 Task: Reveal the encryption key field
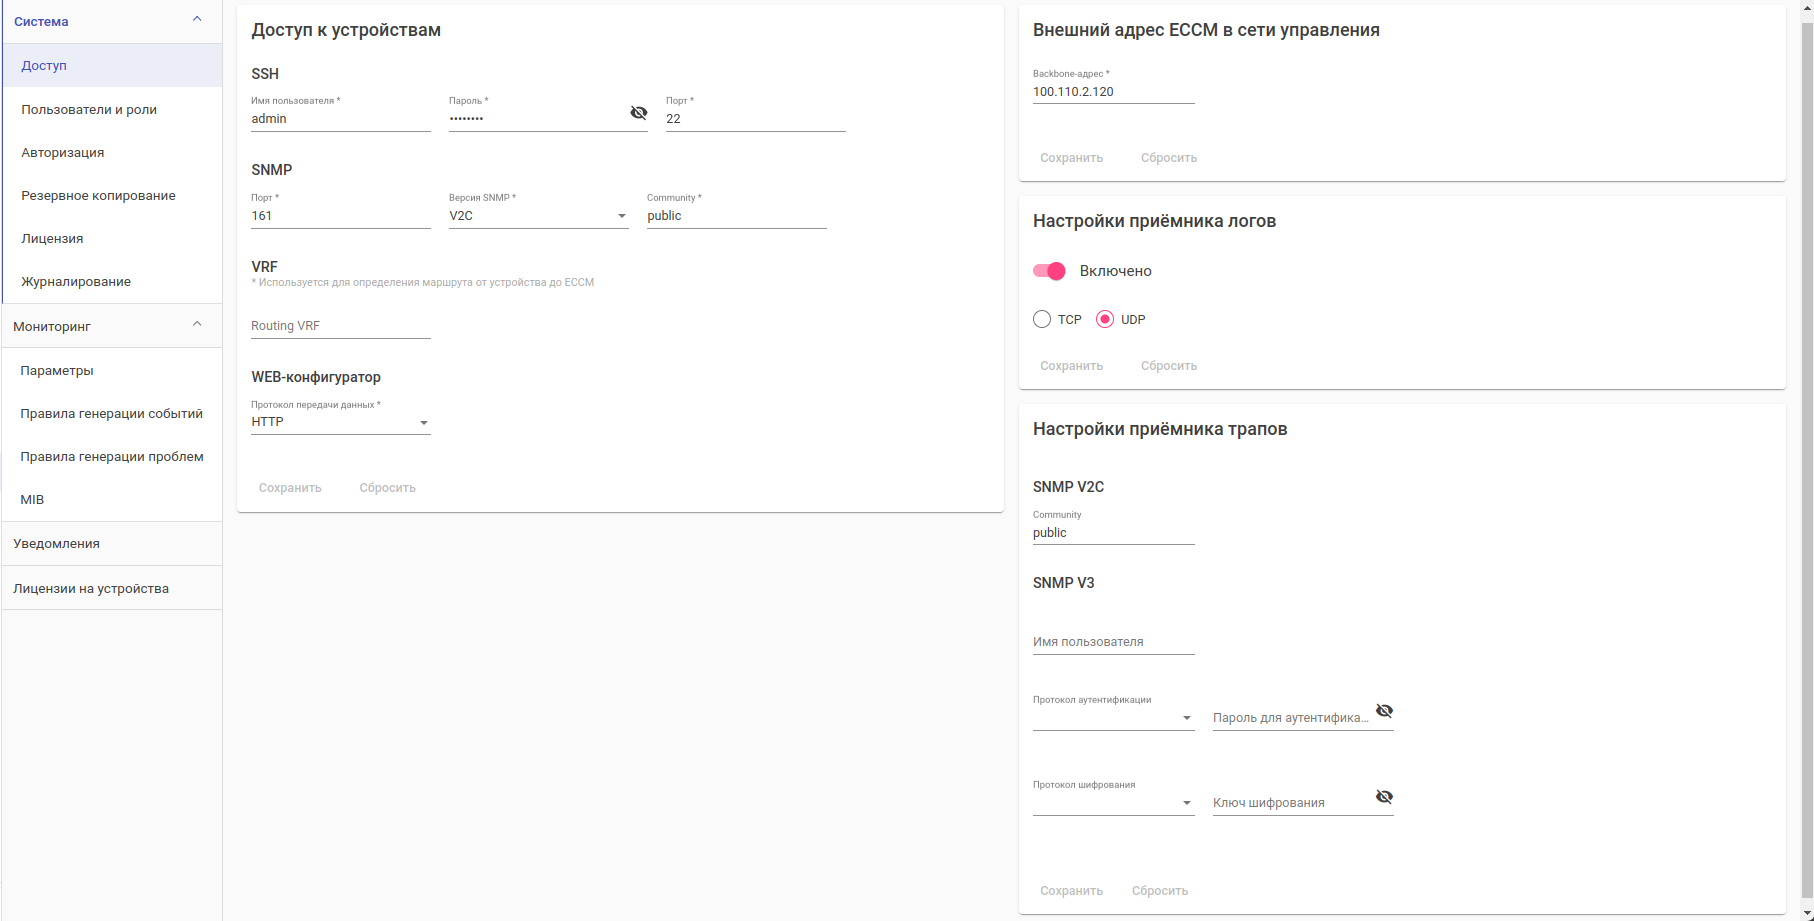pyautogui.click(x=1384, y=797)
